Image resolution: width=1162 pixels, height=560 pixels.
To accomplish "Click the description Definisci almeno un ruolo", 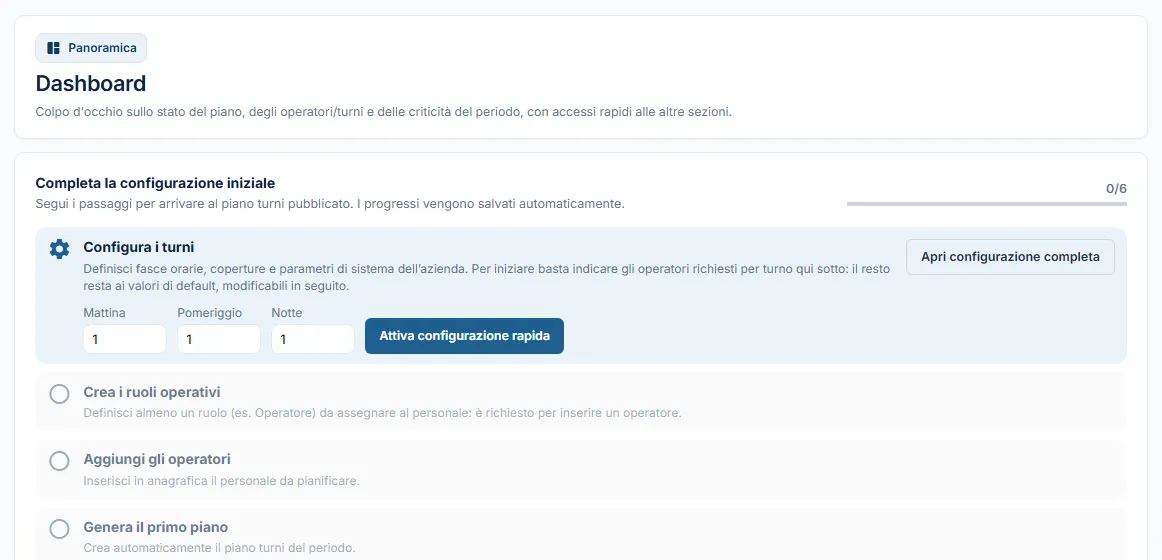I will coord(382,413).
